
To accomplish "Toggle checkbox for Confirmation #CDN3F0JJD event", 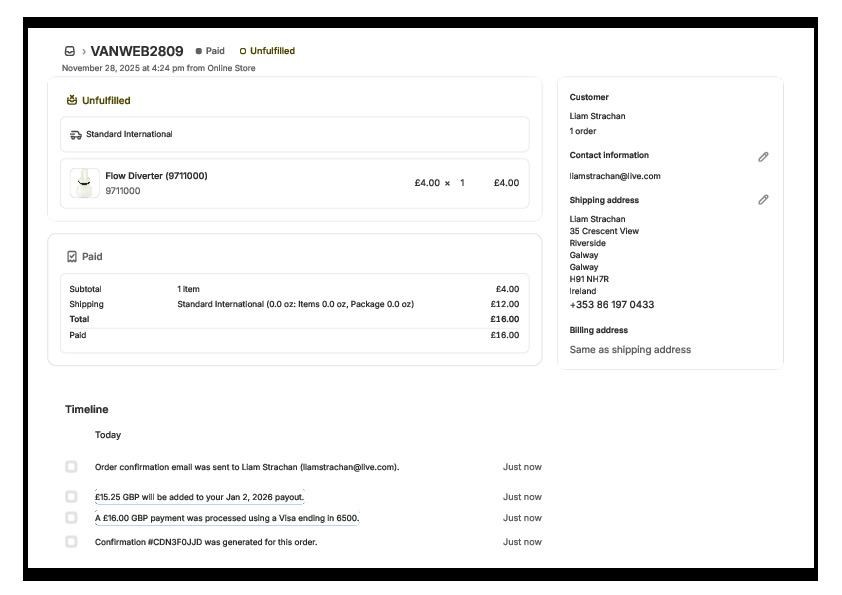I will coord(71,542).
